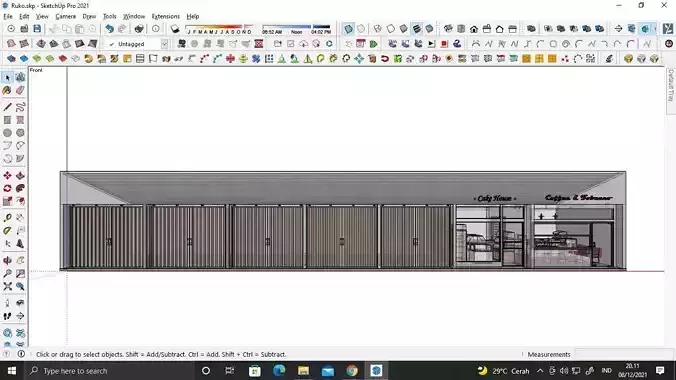Adjust the shadow month date slider
The image size is (676, 380).
(x=219, y=29)
